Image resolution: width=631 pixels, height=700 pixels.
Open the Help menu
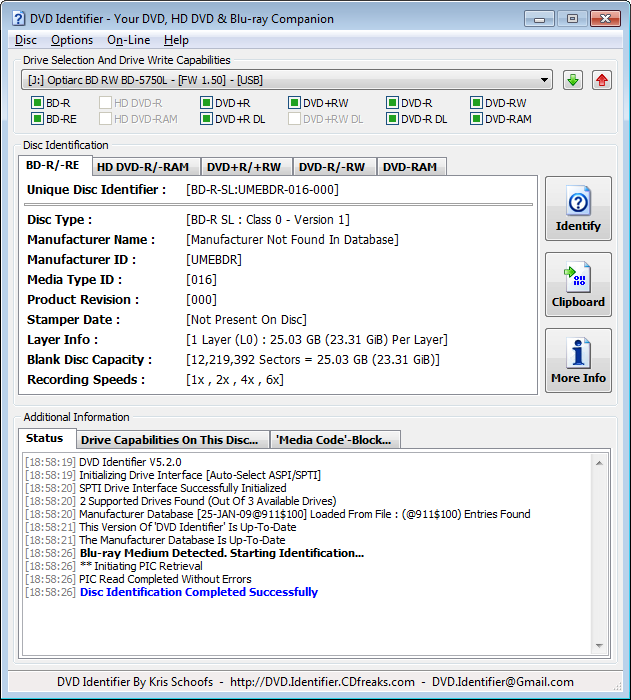[x=176, y=40]
